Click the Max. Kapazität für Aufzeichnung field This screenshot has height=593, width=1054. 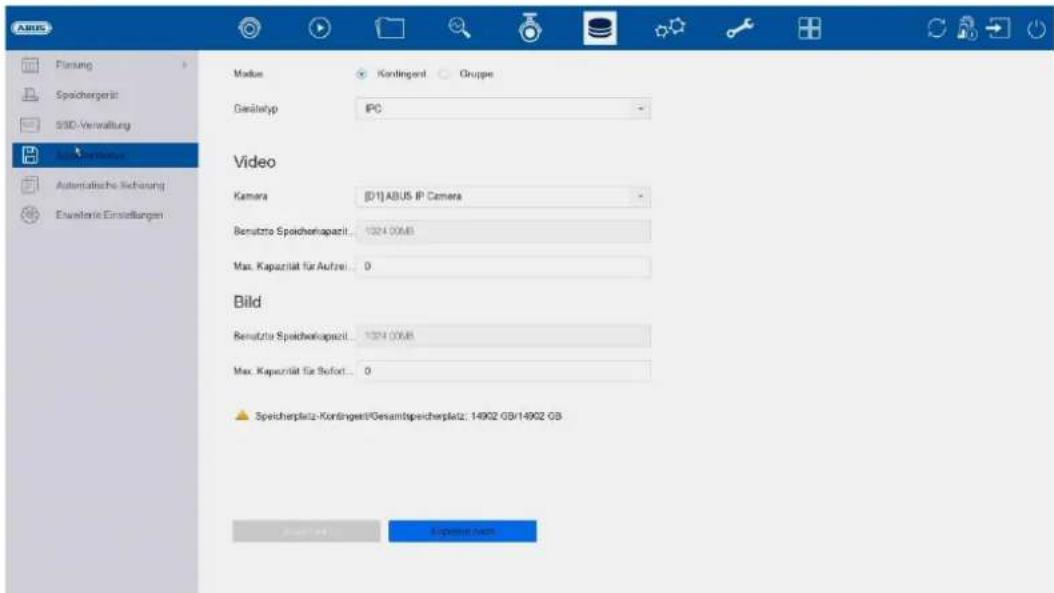tap(503, 266)
